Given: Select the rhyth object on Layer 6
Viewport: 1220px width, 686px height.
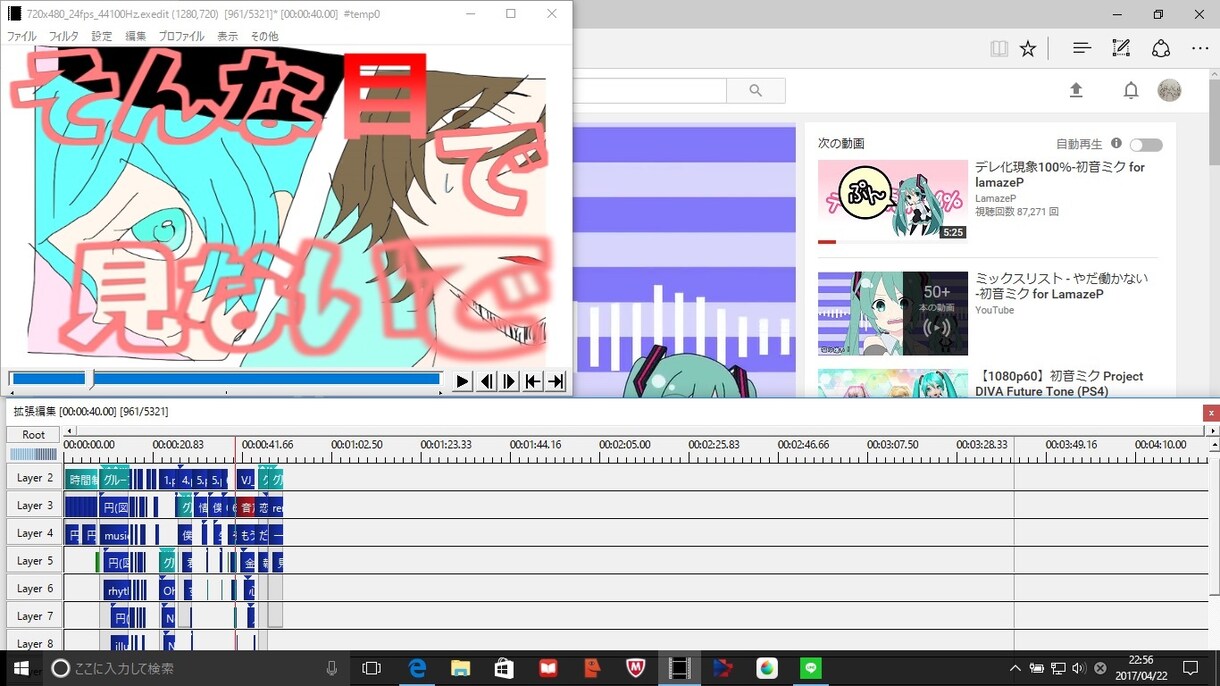Looking at the screenshot, I should click(x=118, y=590).
